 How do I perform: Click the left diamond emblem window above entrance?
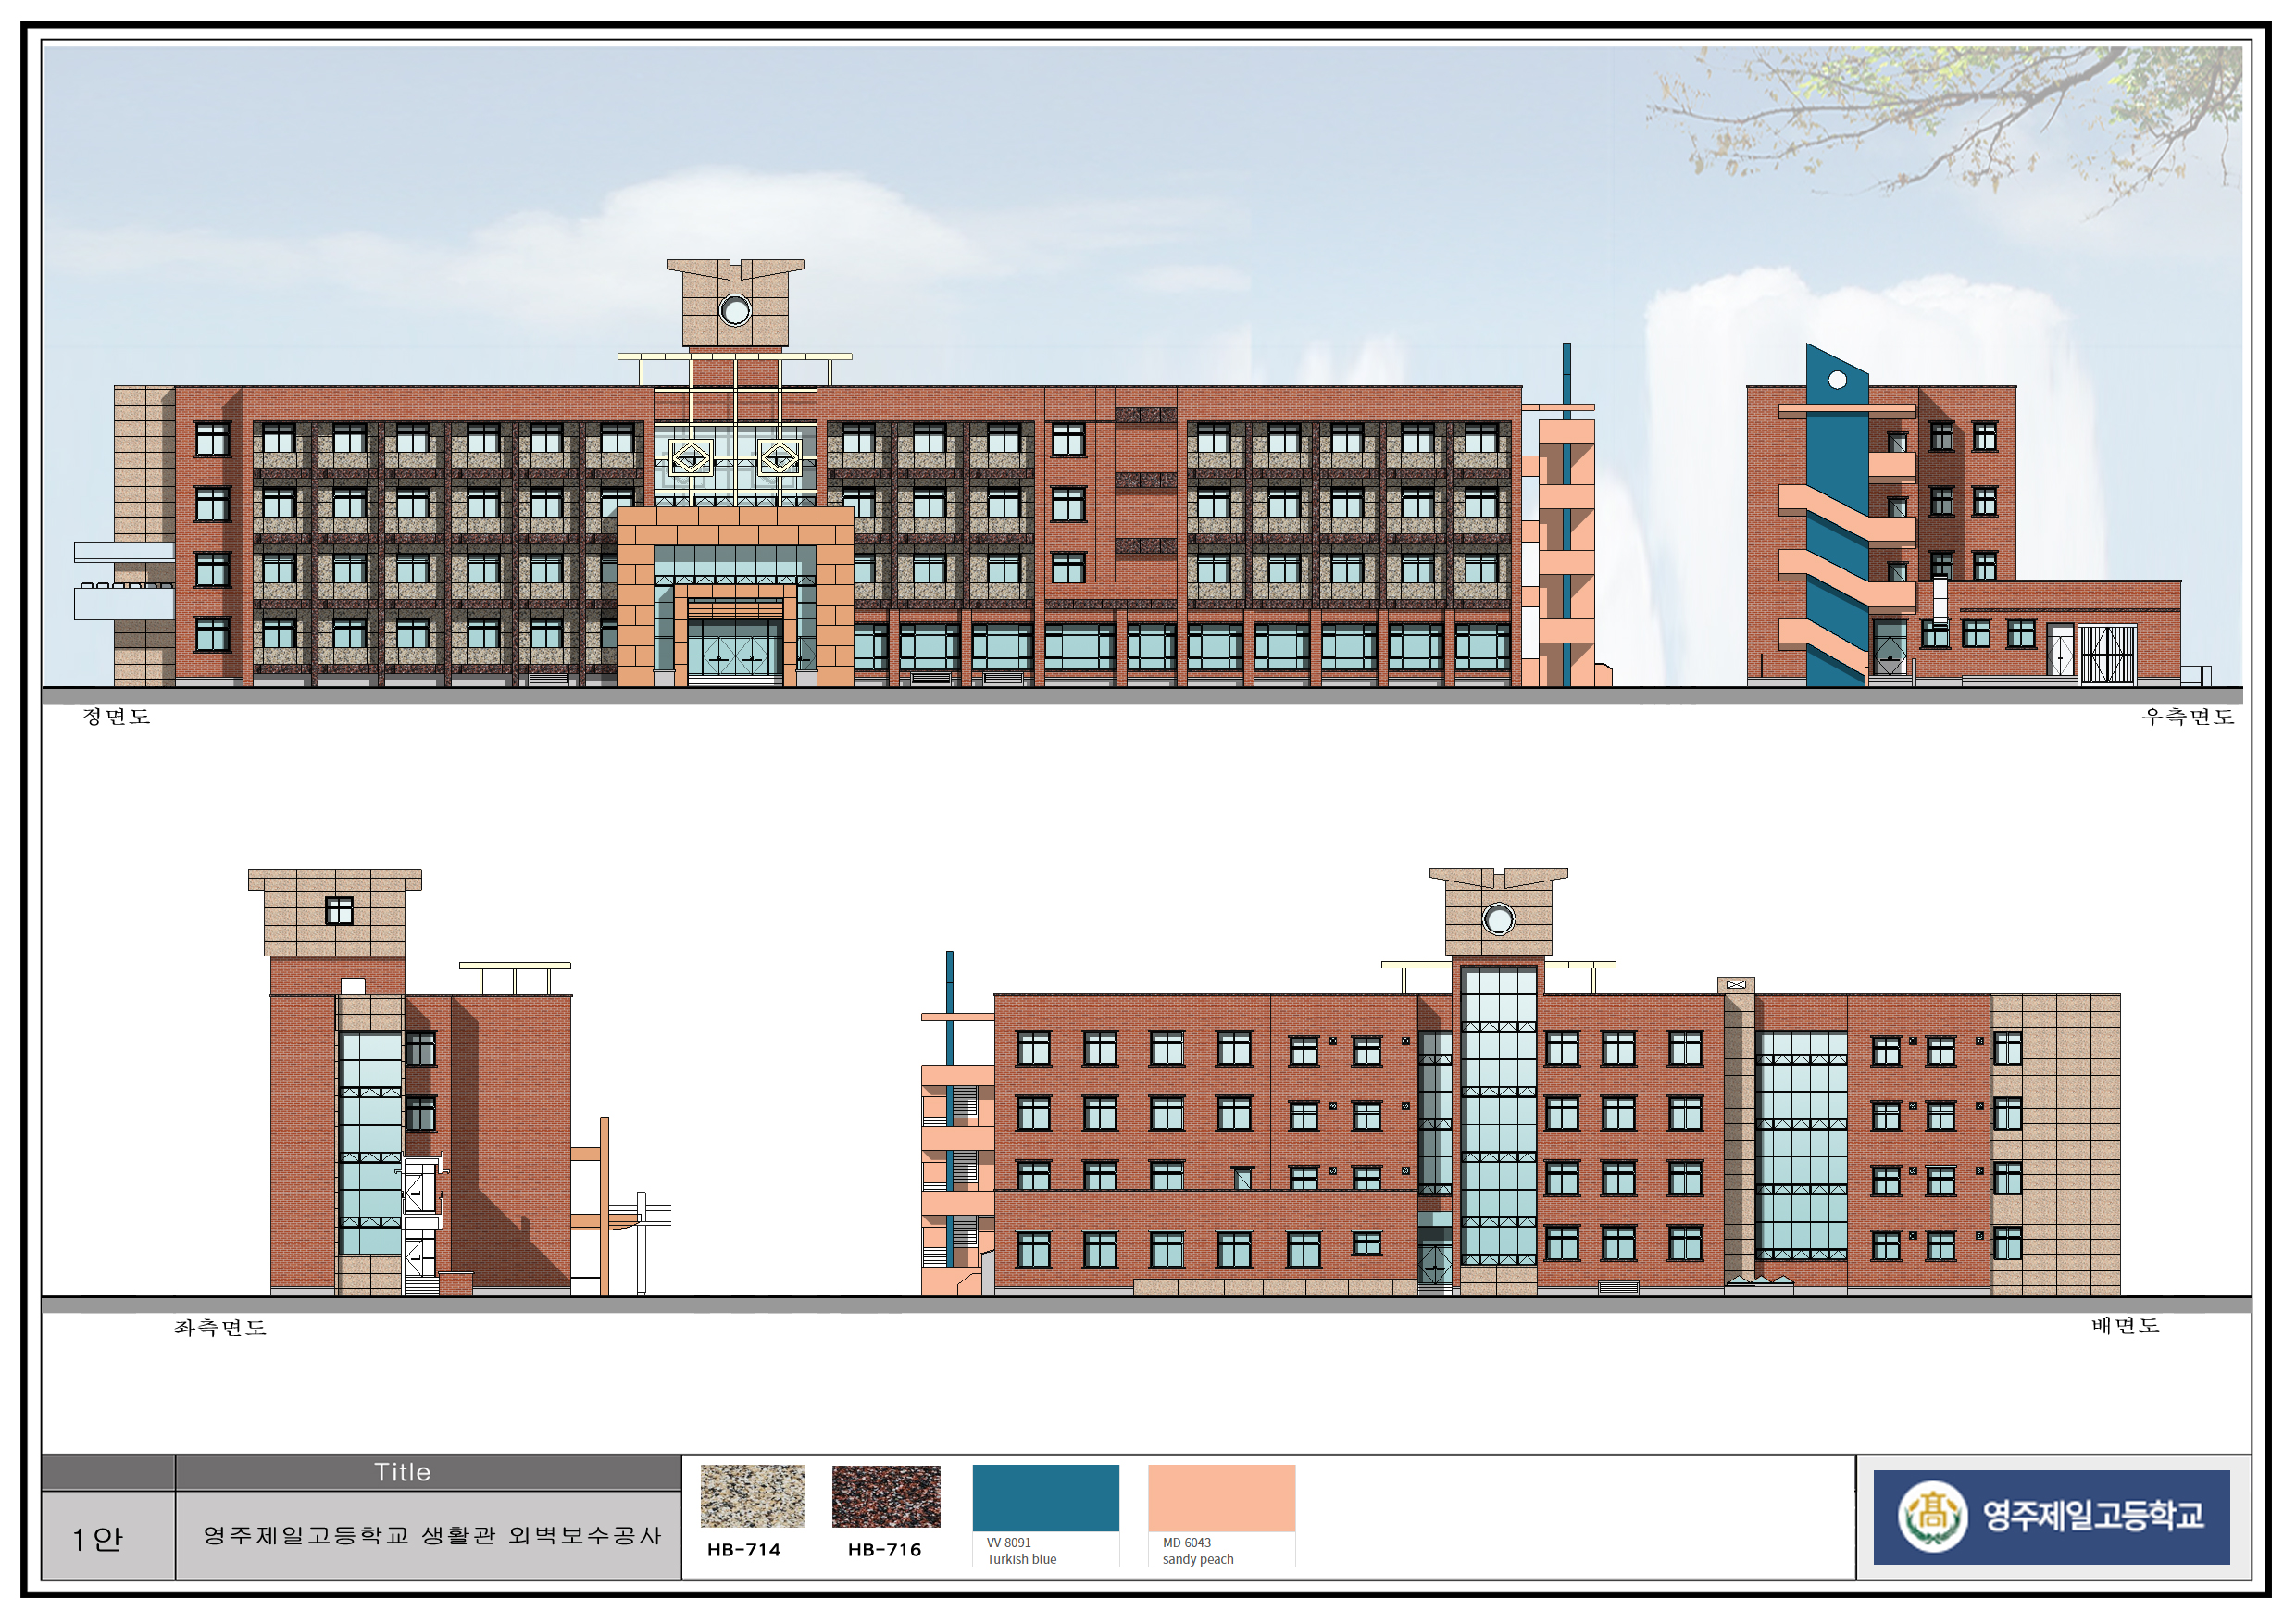pos(690,458)
